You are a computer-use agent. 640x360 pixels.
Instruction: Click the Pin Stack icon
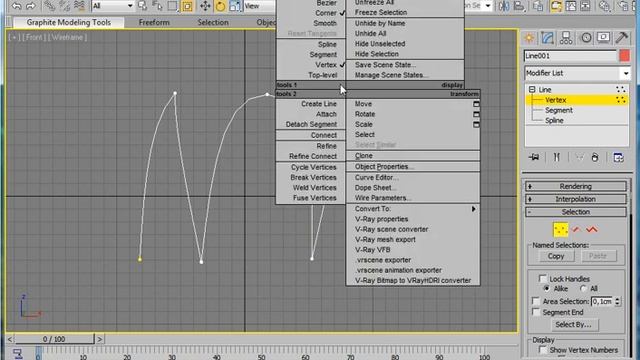(x=534, y=158)
